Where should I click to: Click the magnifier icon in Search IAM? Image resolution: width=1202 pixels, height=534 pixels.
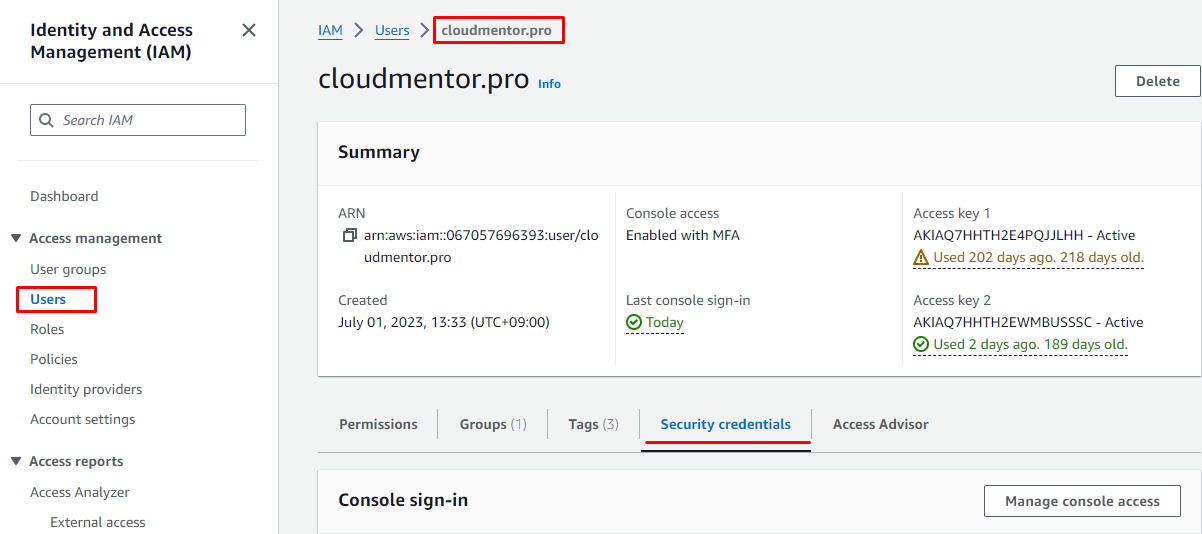[x=46, y=120]
